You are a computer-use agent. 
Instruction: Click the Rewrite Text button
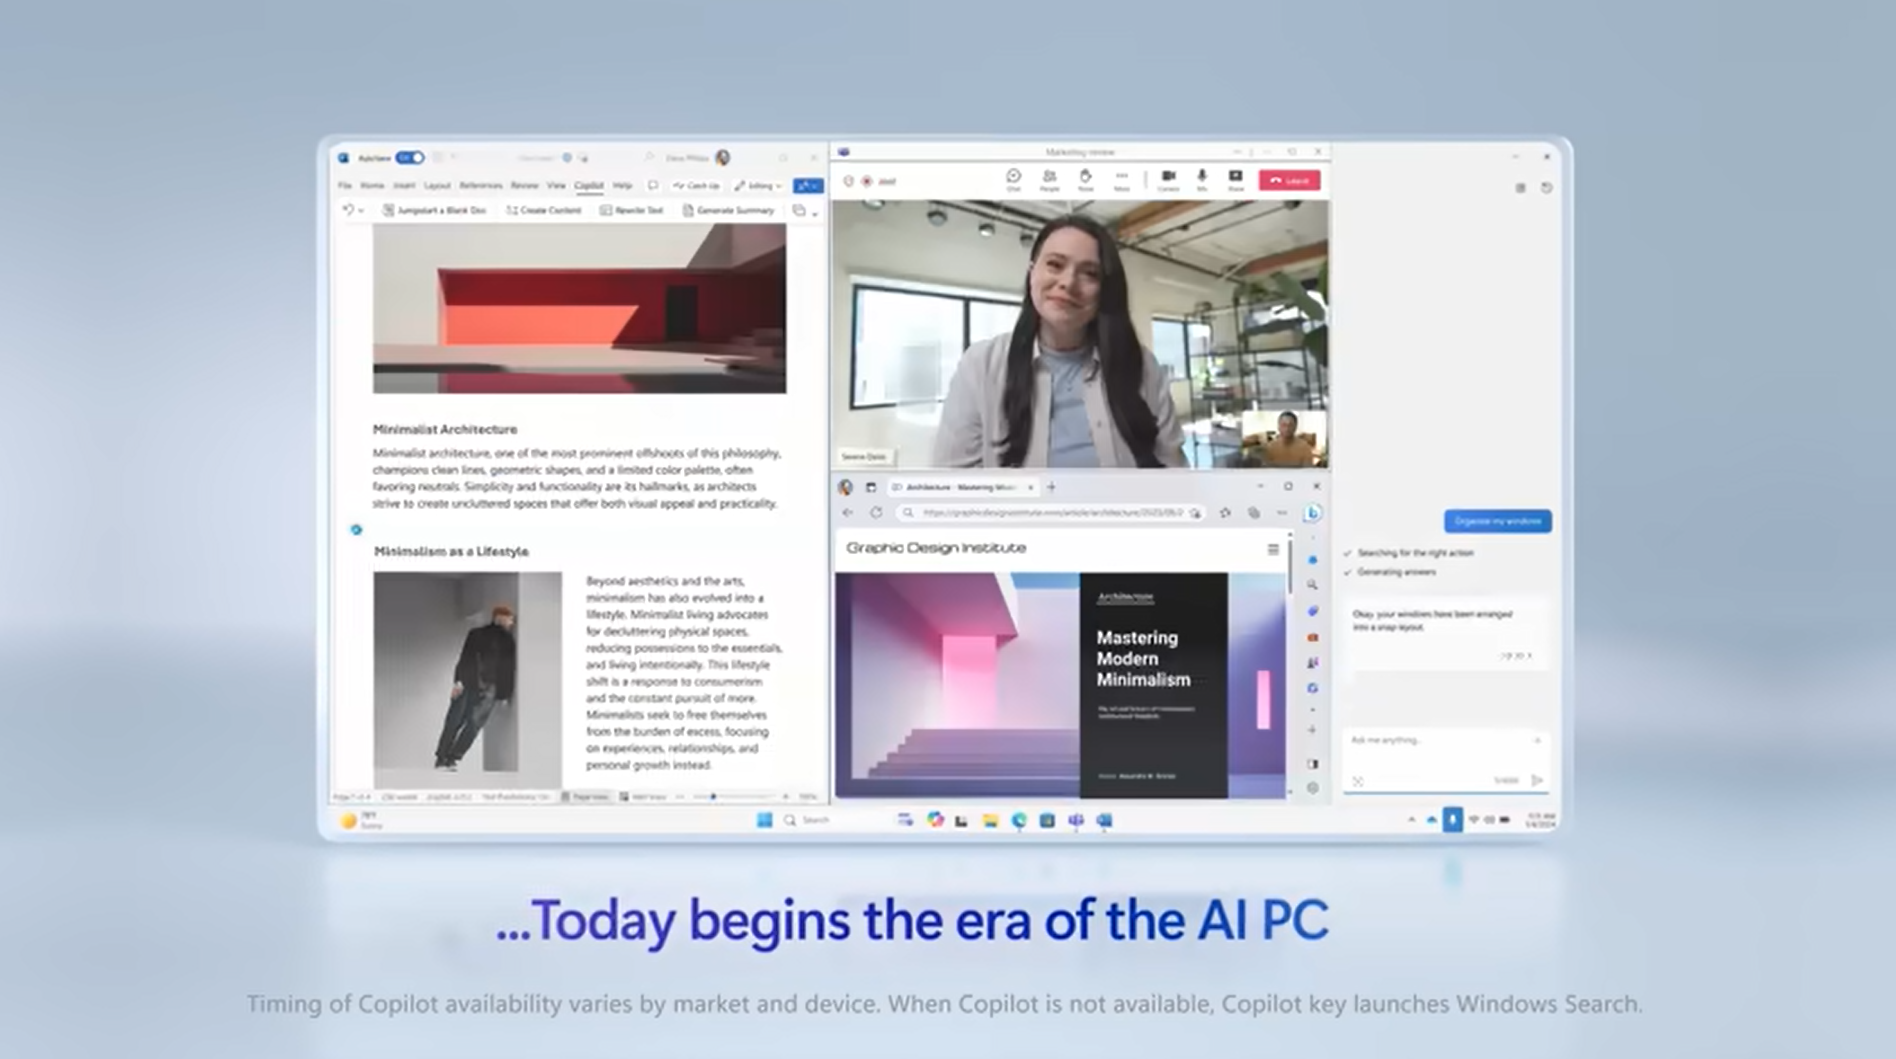tap(632, 210)
